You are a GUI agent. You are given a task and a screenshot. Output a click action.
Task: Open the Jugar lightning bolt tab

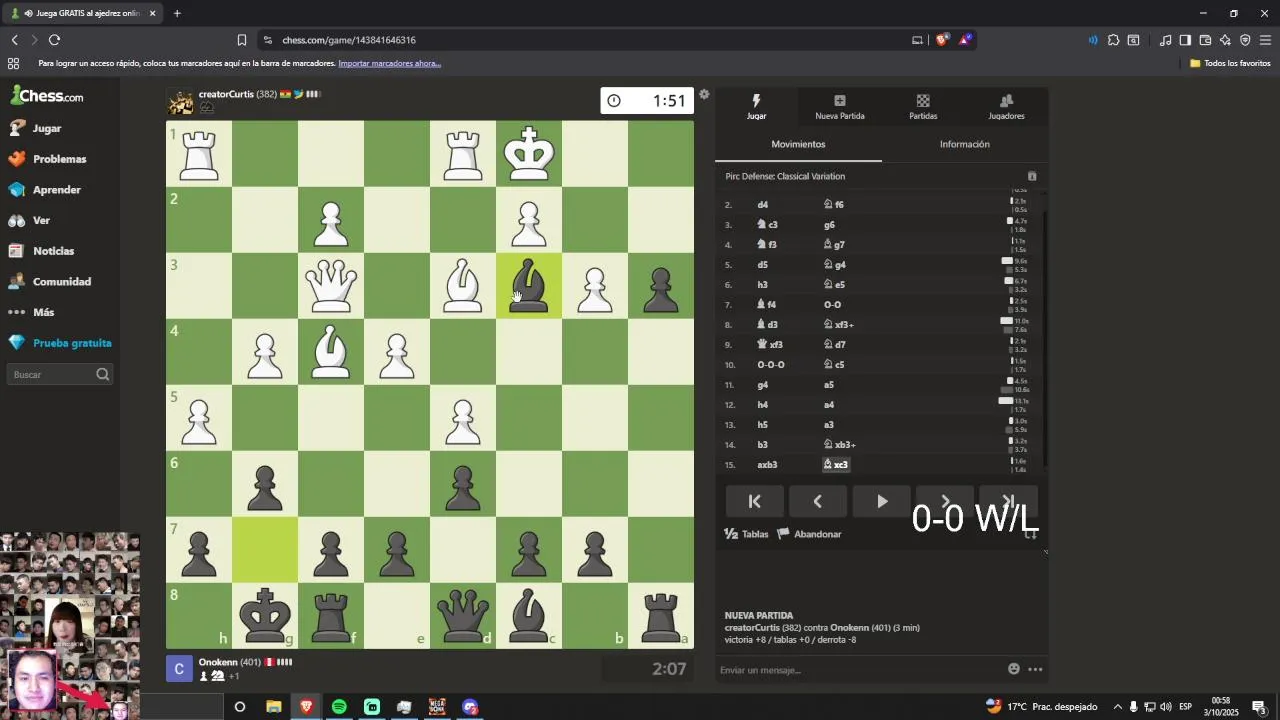756,107
